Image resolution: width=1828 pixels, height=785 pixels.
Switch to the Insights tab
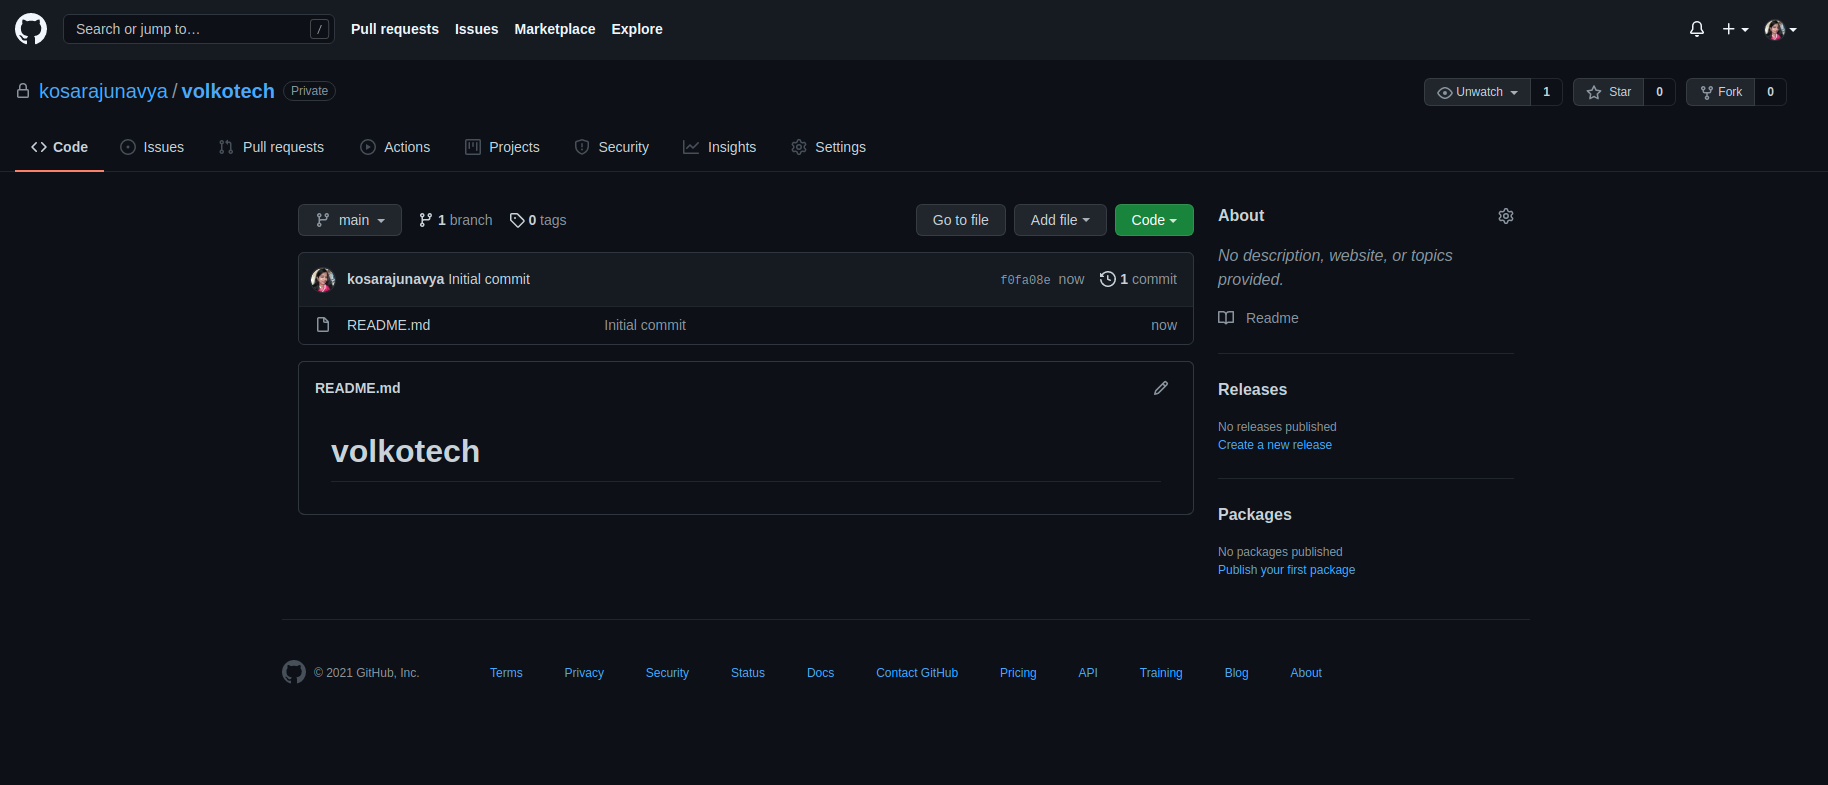click(720, 147)
